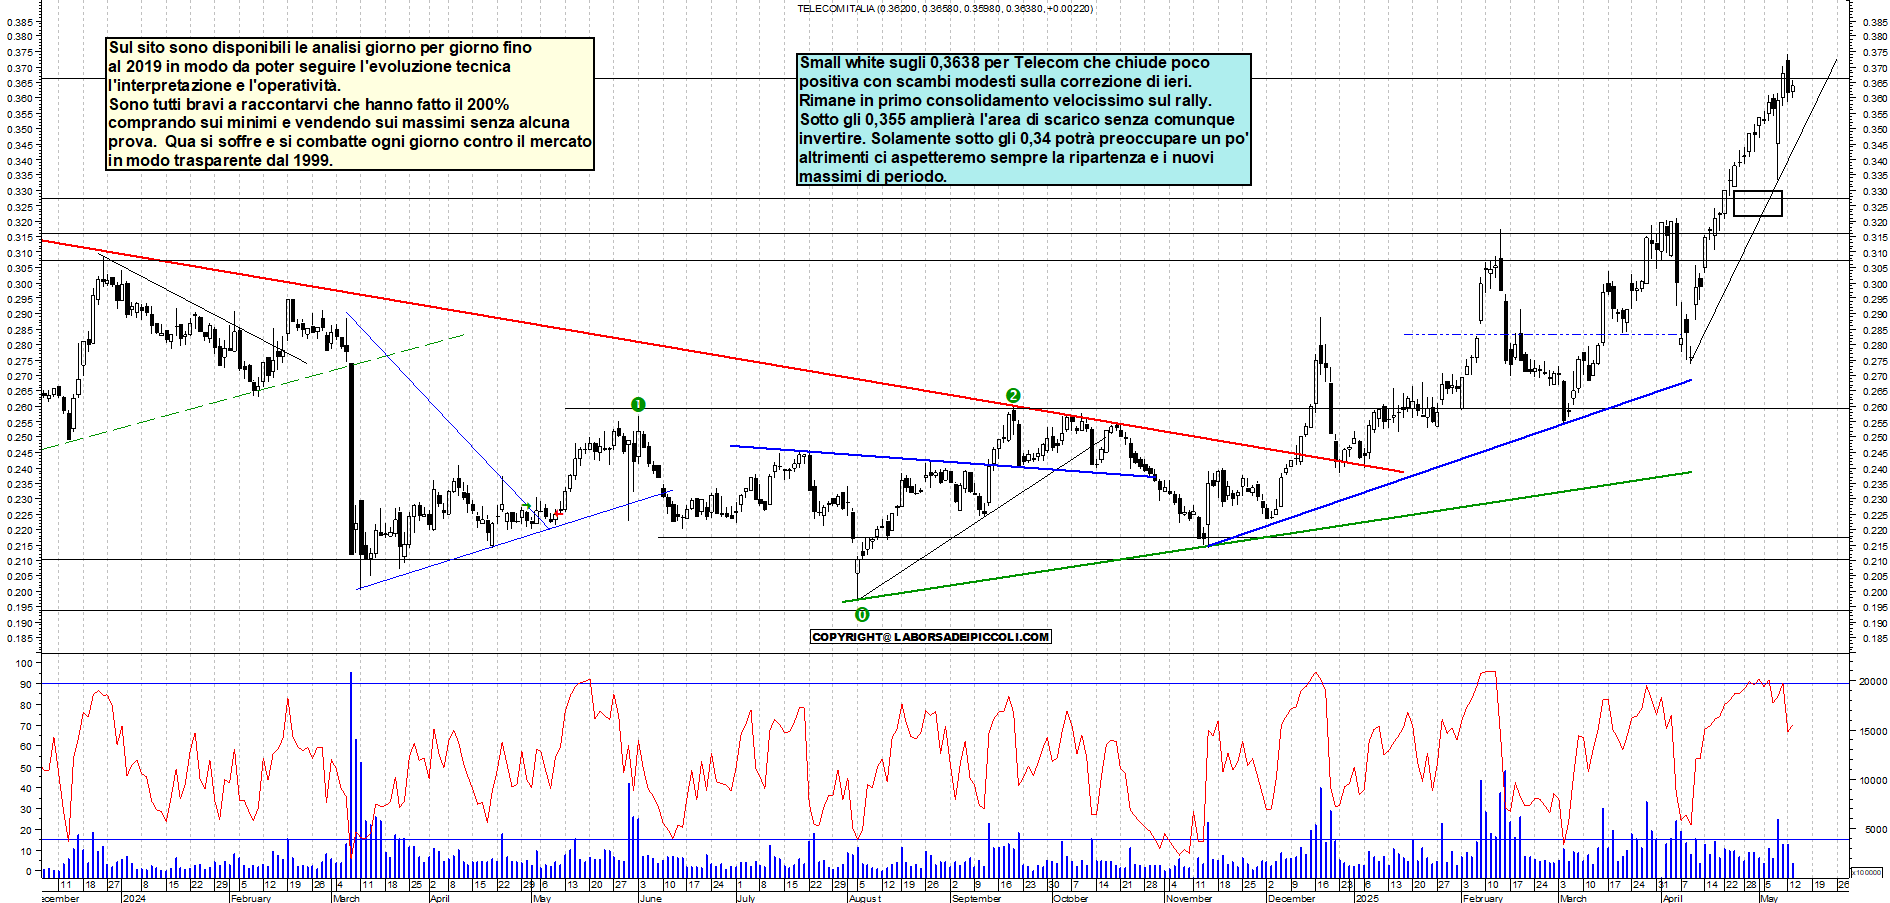Click the 20000 volume scale value

click(x=1872, y=681)
